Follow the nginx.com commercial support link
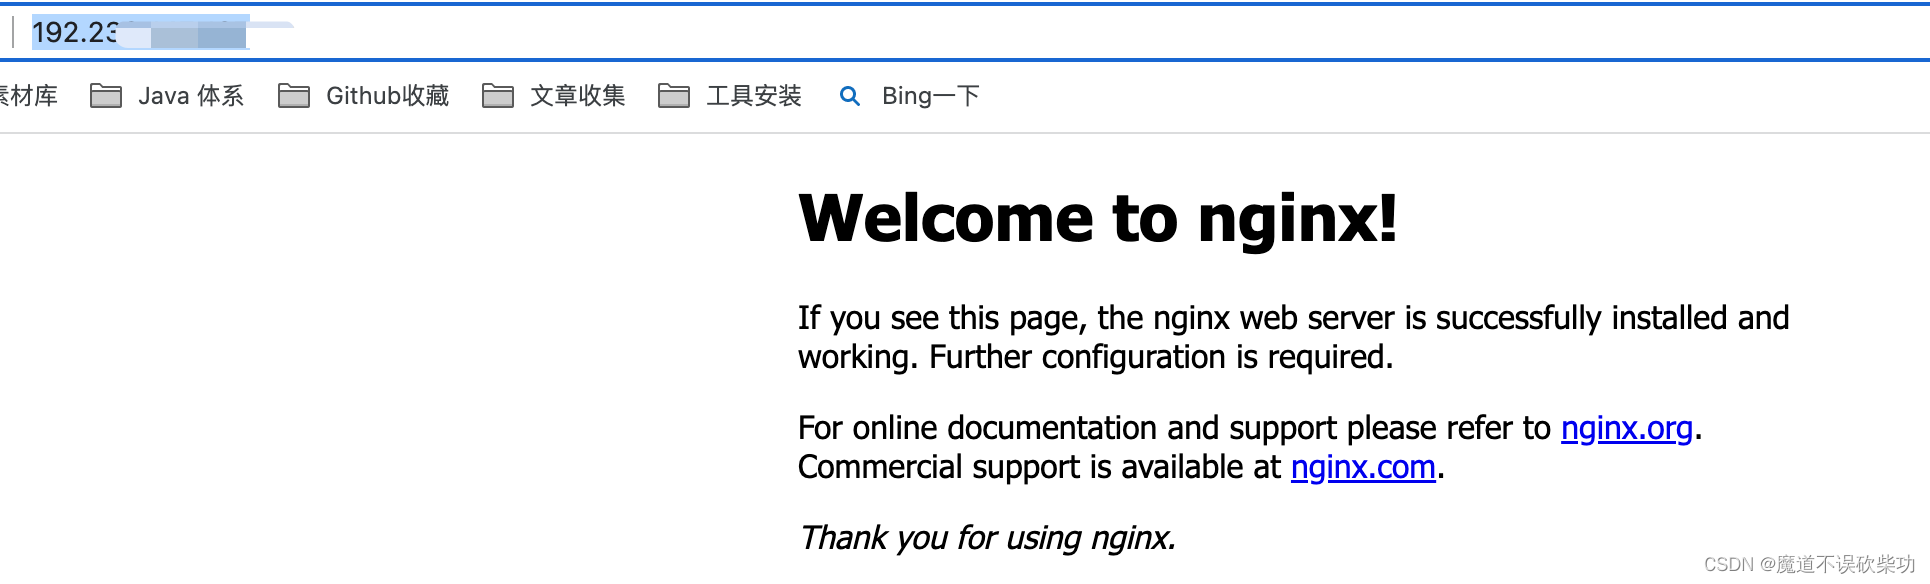This screenshot has height=584, width=1930. coord(1363,467)
